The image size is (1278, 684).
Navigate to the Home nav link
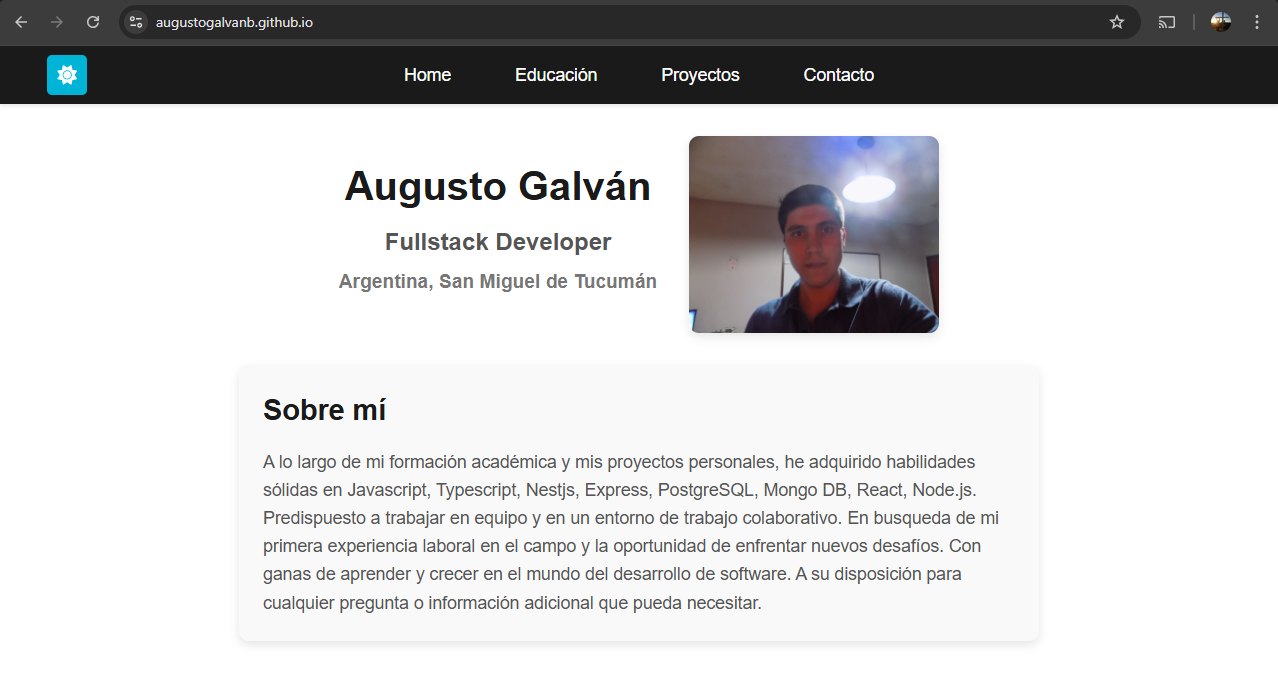point(427,75)
